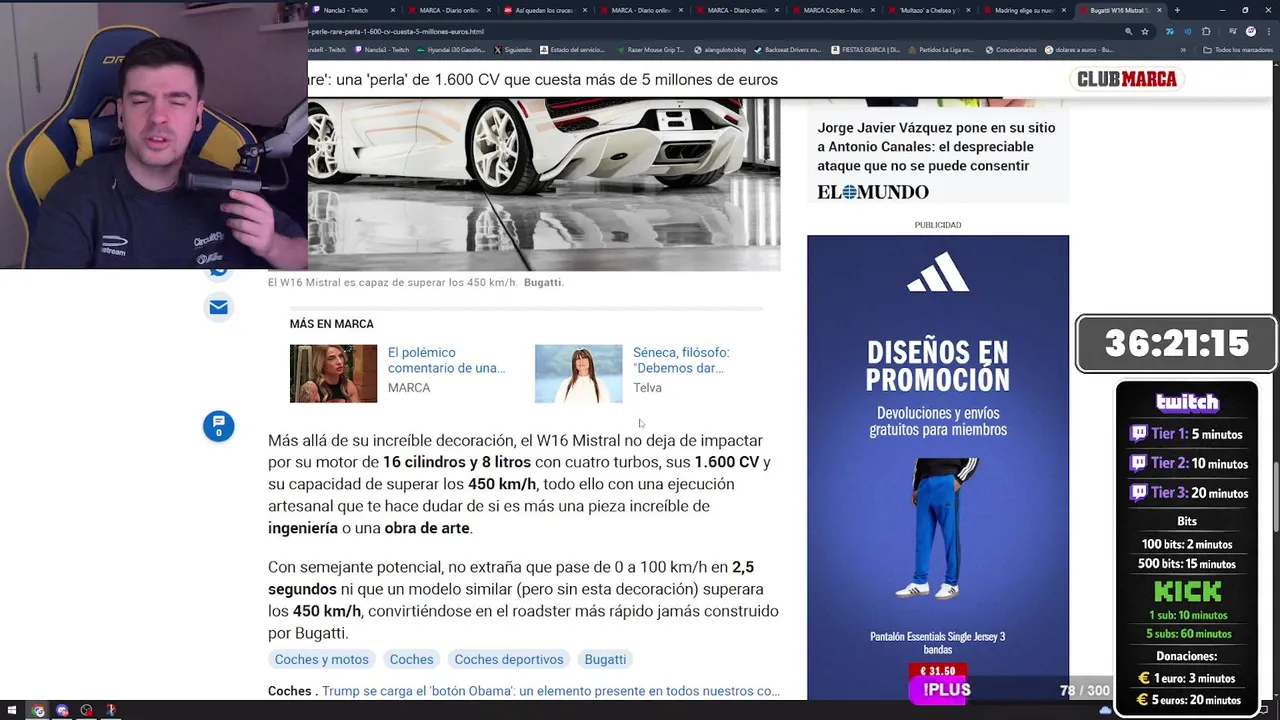Image resolution: width=1280 pixels, height=720 pixels.
Task: Close the Bugatti W16 Mistral tab
Action: [x=1161, y=10]
